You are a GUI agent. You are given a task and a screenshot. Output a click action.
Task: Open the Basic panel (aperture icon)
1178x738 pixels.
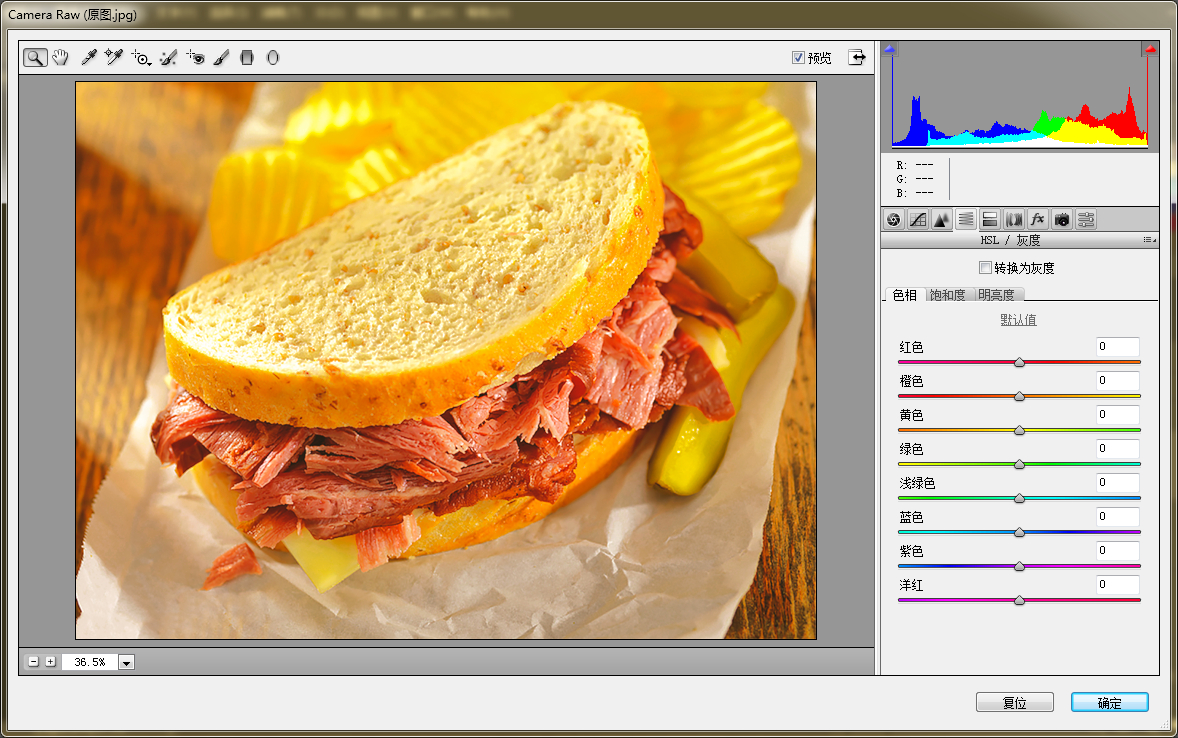893,219
